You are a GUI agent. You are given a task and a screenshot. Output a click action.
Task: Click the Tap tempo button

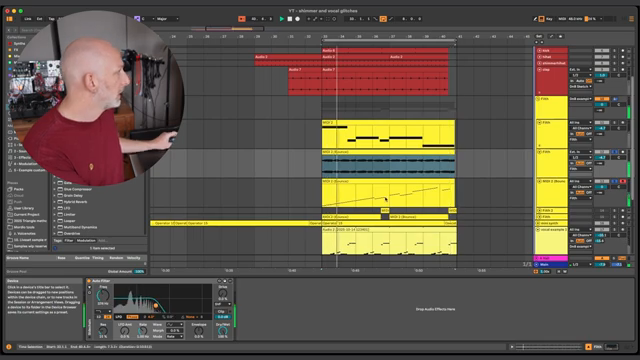click(51, 19)
